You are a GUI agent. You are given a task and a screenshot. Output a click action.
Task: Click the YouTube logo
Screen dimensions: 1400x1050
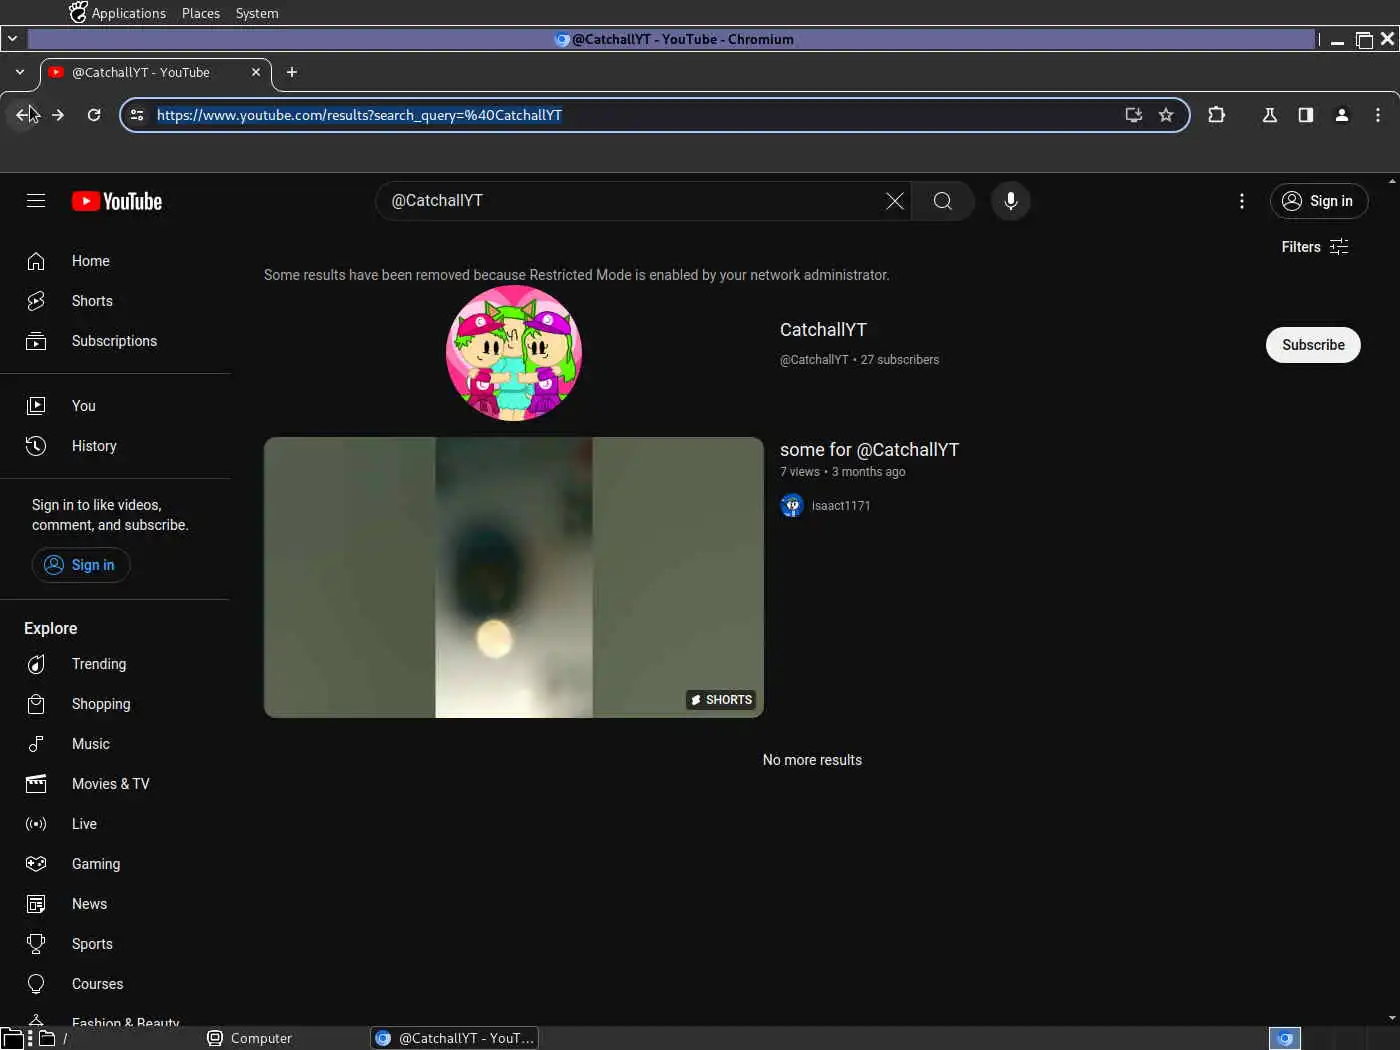click(117, 201)
